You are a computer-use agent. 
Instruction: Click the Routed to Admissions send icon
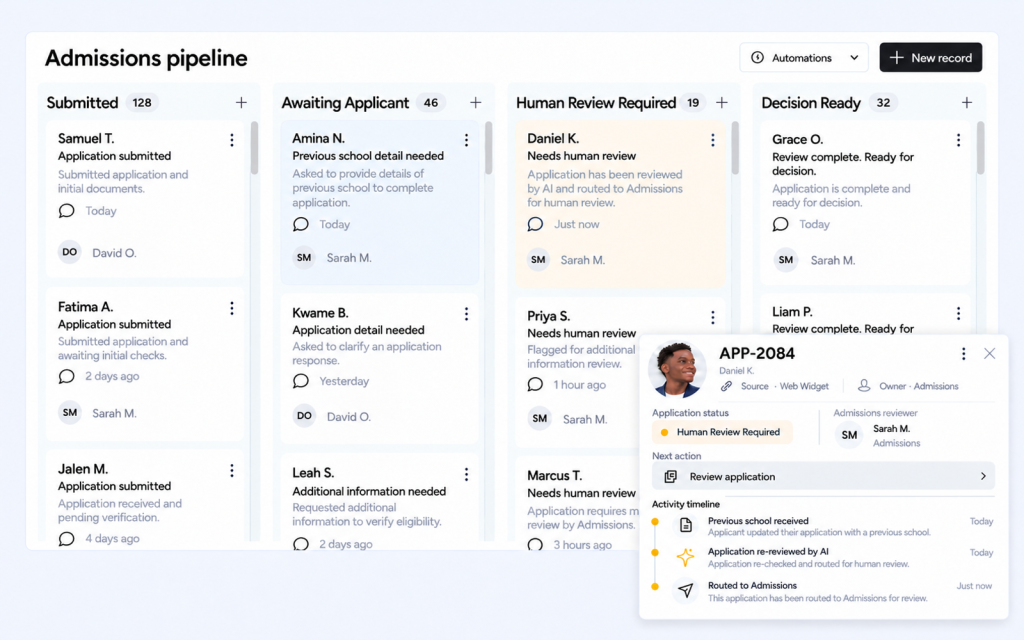685,590
